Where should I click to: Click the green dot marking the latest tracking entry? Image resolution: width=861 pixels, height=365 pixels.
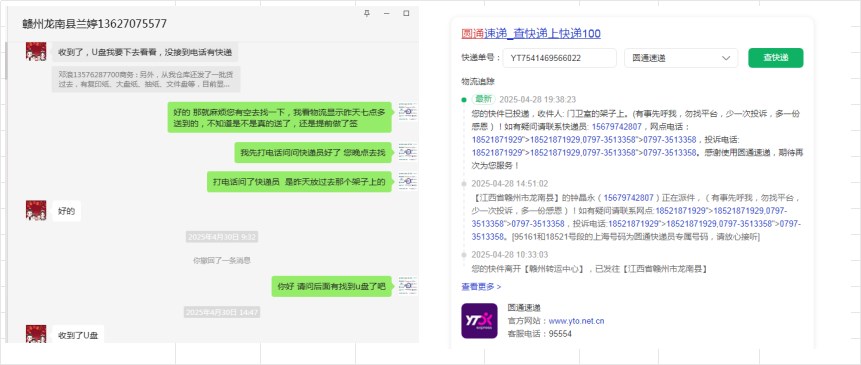point(464,100)
